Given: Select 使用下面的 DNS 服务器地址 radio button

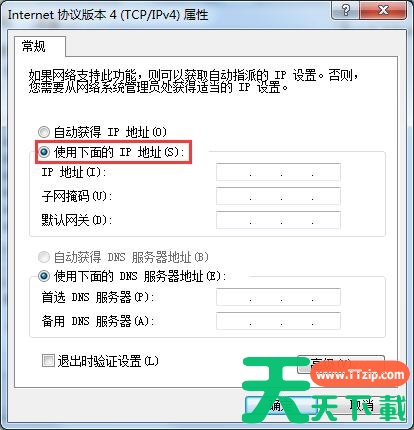Looking at the screenshot, I should coord(44,276).
